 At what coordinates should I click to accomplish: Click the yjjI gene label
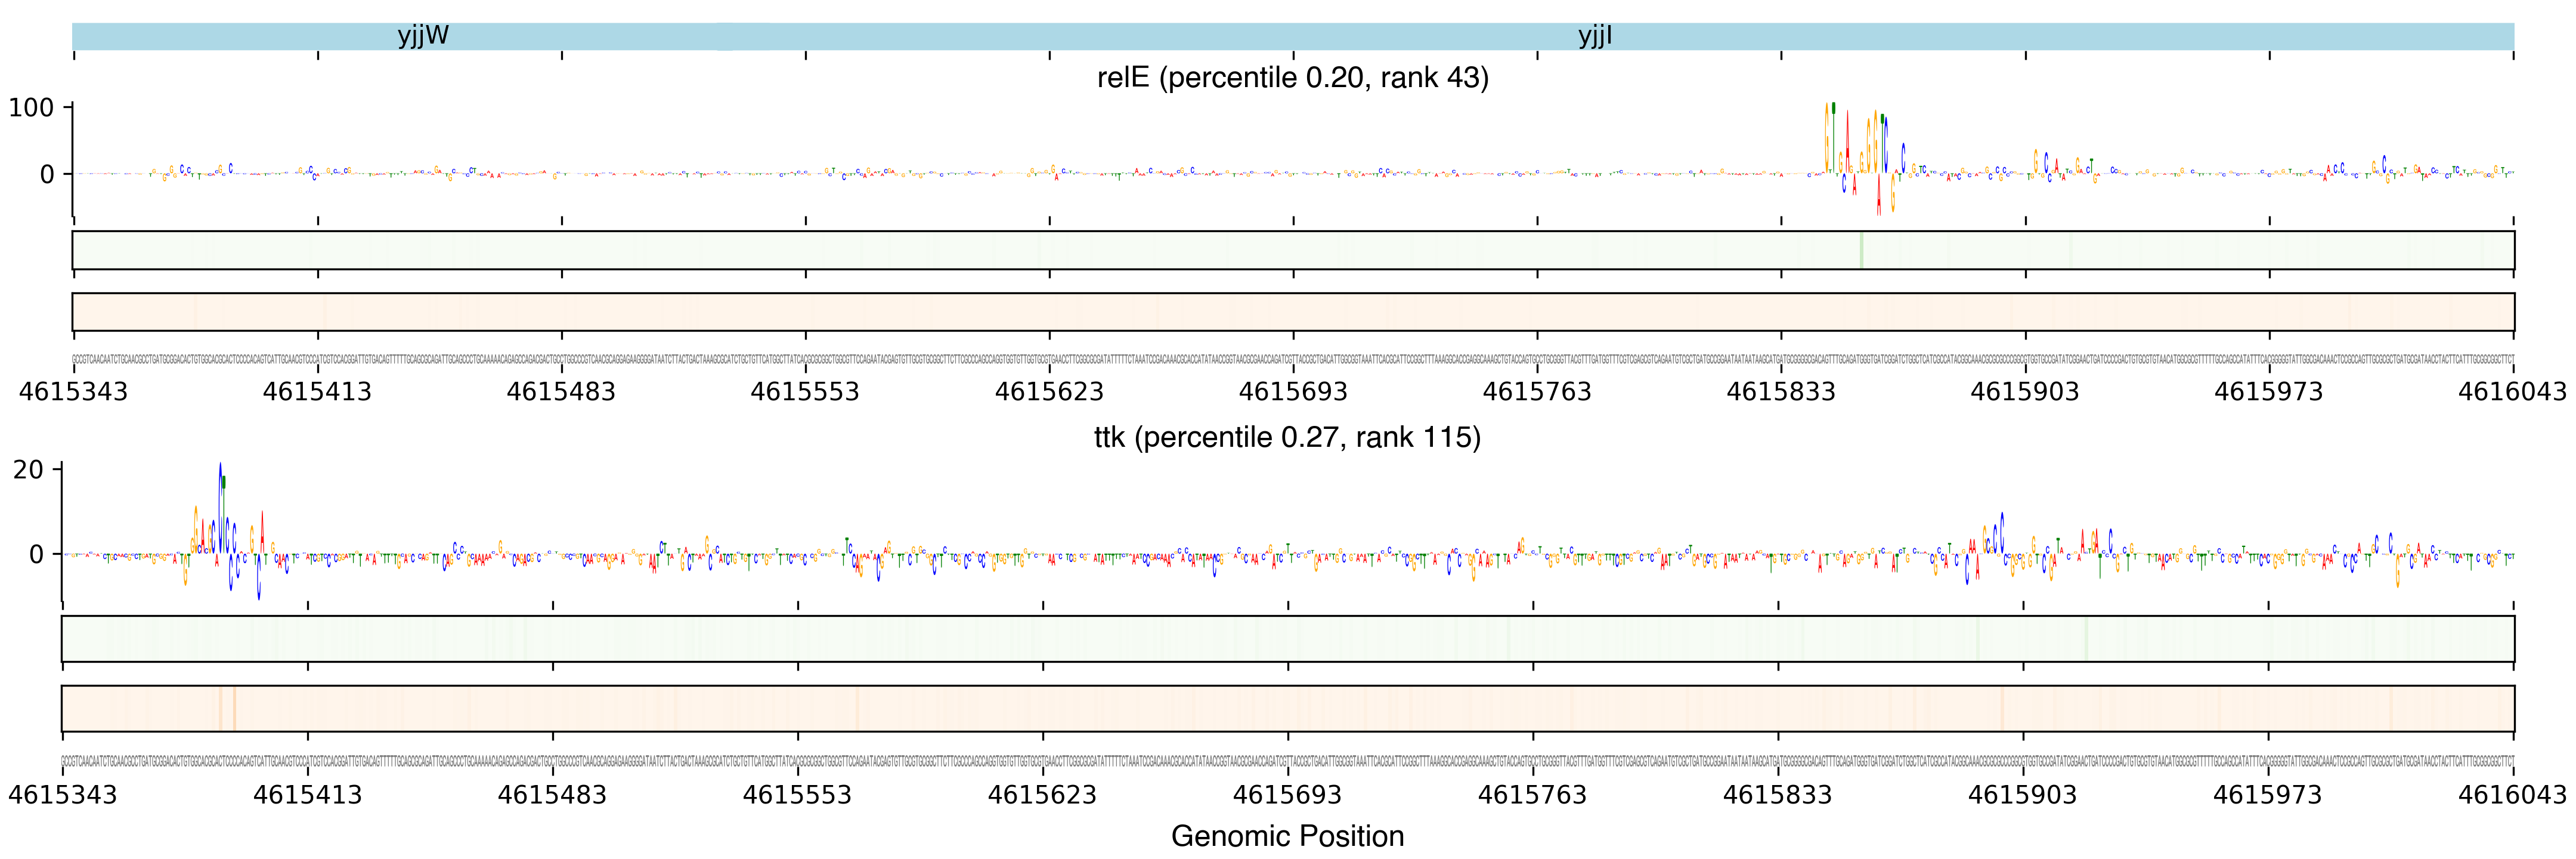1594,36
